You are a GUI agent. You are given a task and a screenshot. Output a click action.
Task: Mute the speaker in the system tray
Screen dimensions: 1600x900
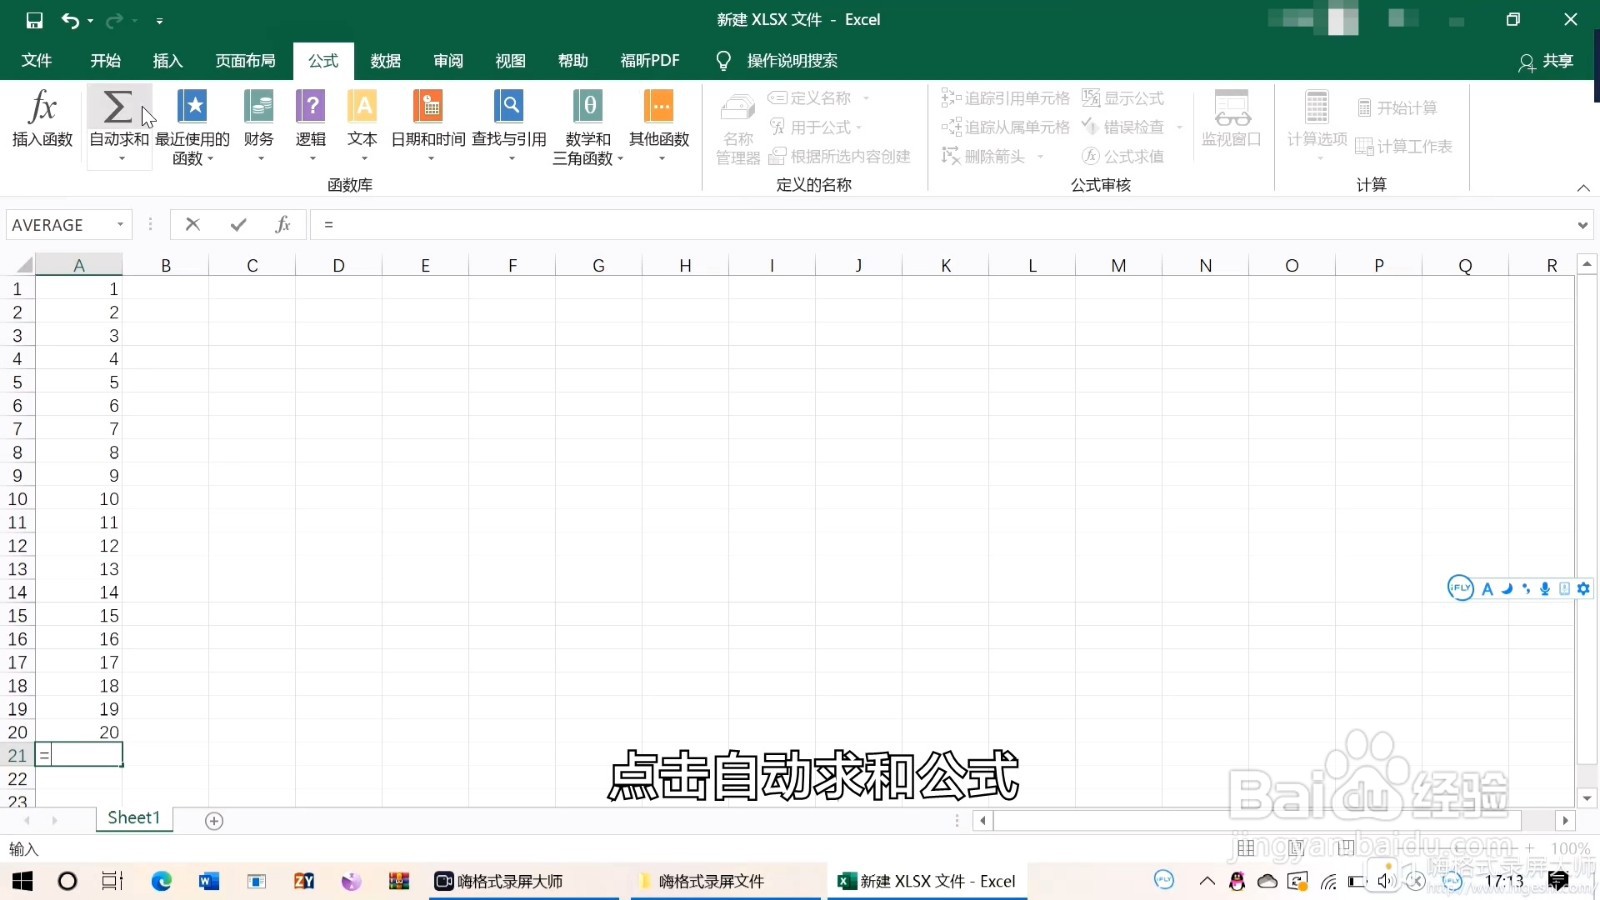[x=1384, y=881]
